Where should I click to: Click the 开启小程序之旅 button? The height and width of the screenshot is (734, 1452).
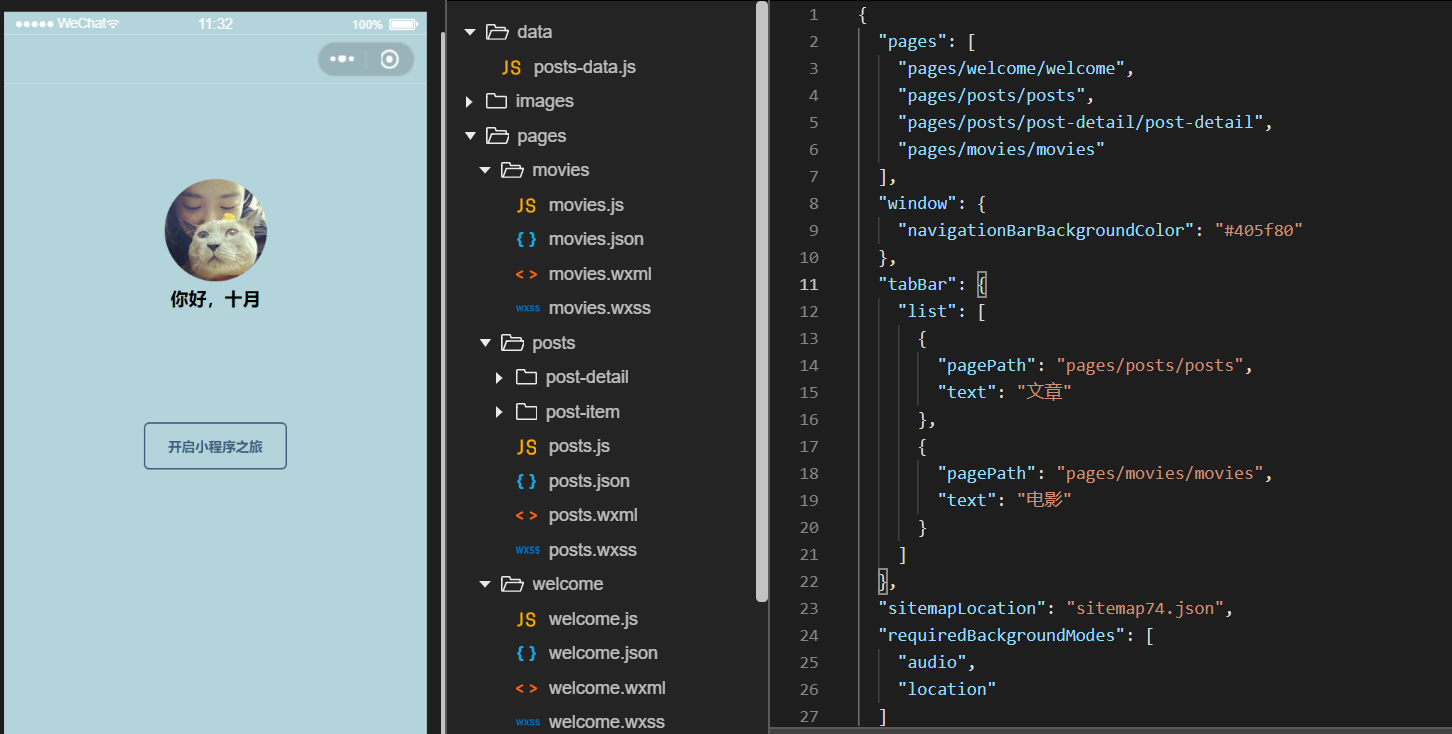pos(215,446)
